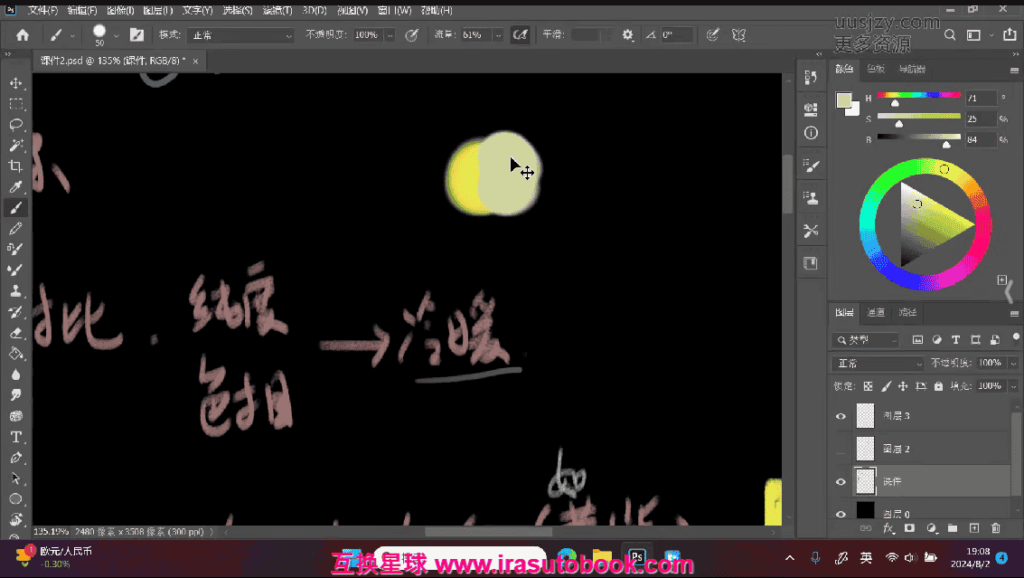
Task: Select the Eyedropper tool
Action: tap(16, 187)
